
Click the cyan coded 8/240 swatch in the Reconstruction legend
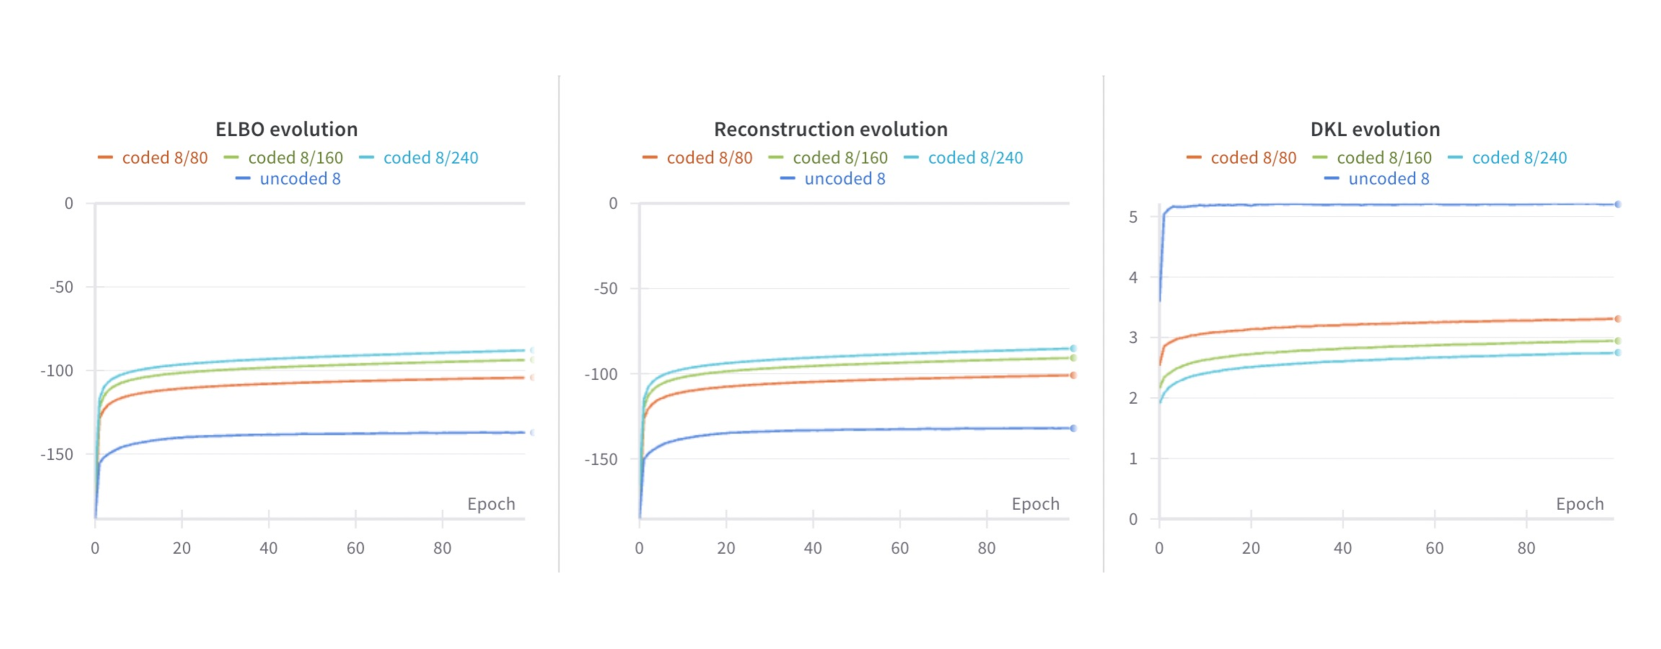(x=911, y=158)
